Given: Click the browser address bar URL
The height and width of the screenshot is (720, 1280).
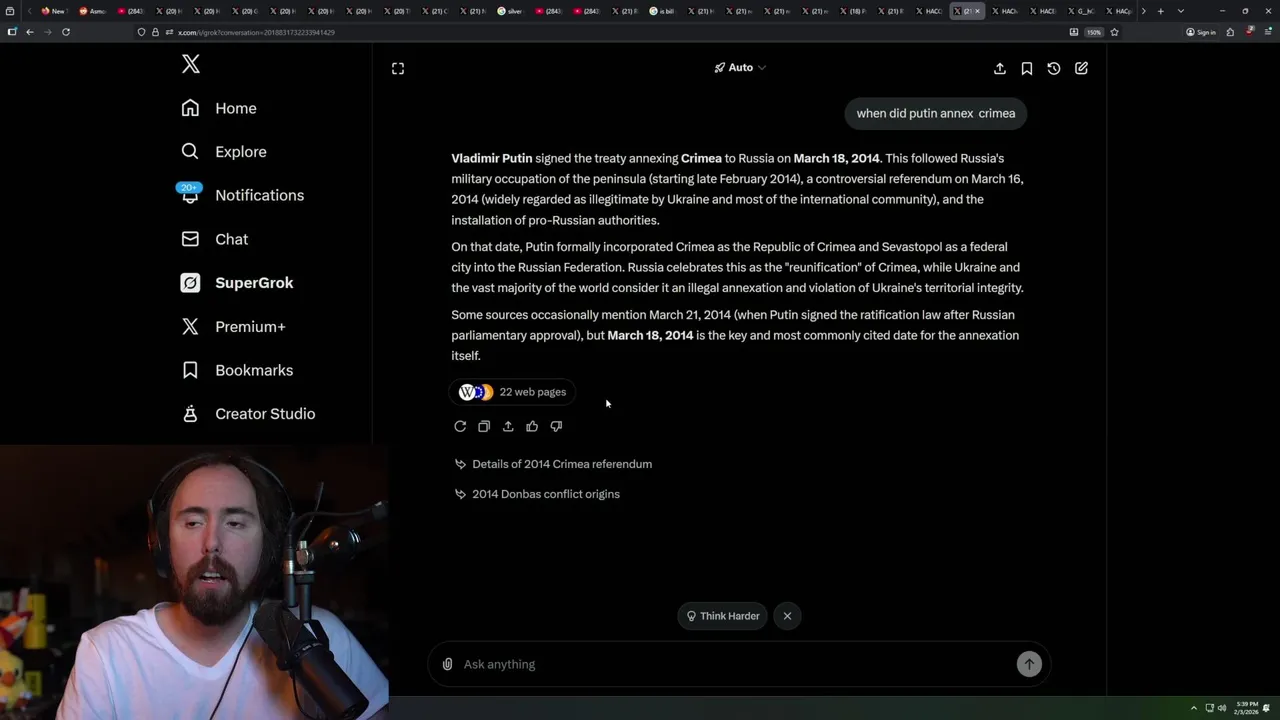Looking at the screenshot, I should tap(256, 32).
